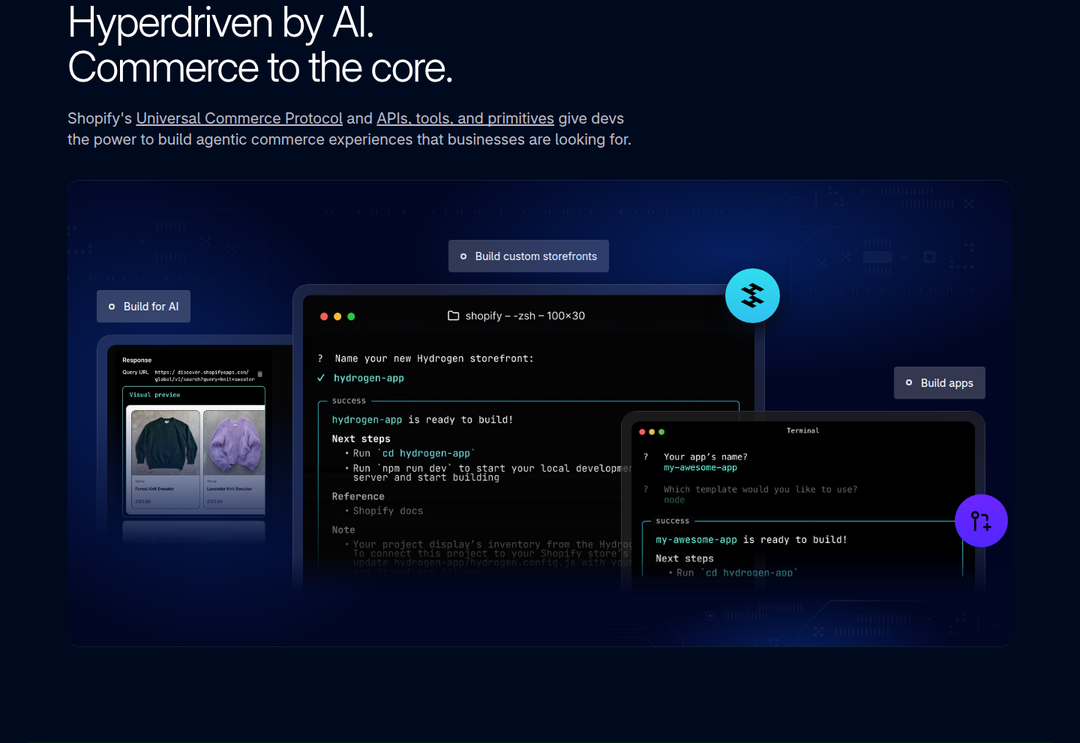Viewport: 1080px width, 743px height.
Task: Select the Build for AI label
Action: 143,306
